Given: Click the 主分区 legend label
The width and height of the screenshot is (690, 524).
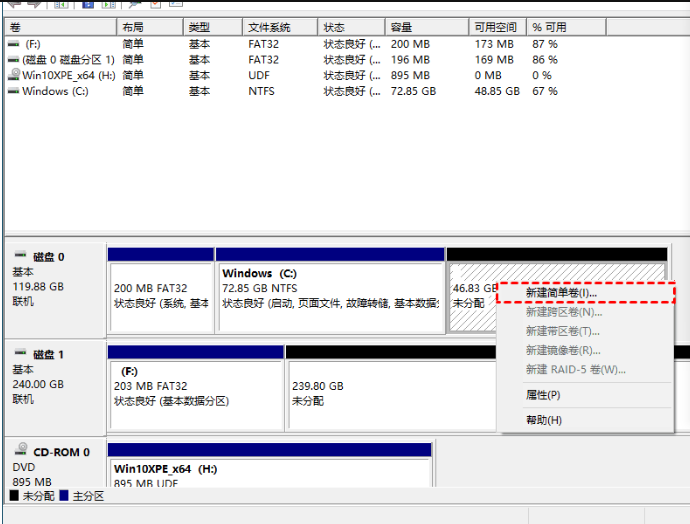Looking at the screenshot, I should point(88,496).
